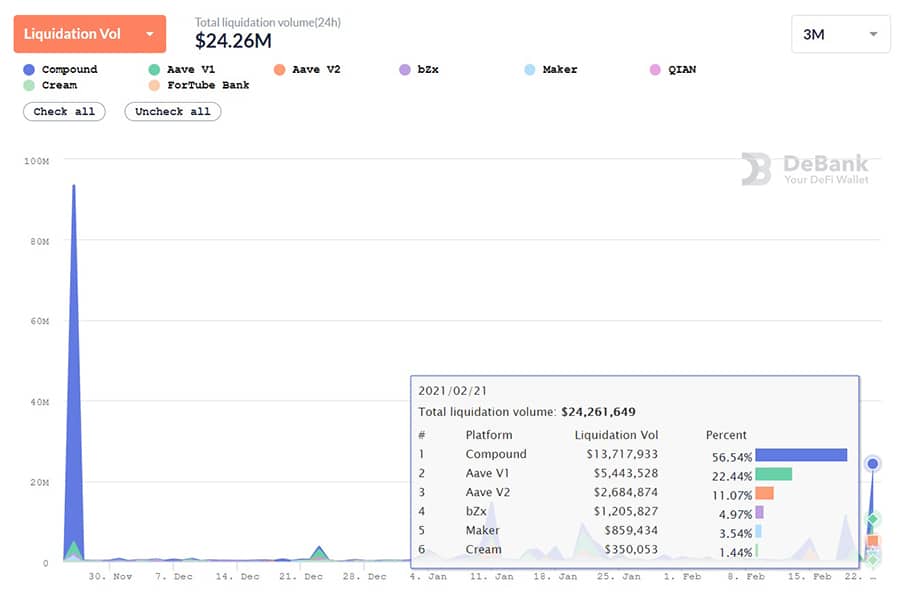Screen dimensions: 900x597
Task: Click the blue Compound percent bar
Action: tap(801, 455)
